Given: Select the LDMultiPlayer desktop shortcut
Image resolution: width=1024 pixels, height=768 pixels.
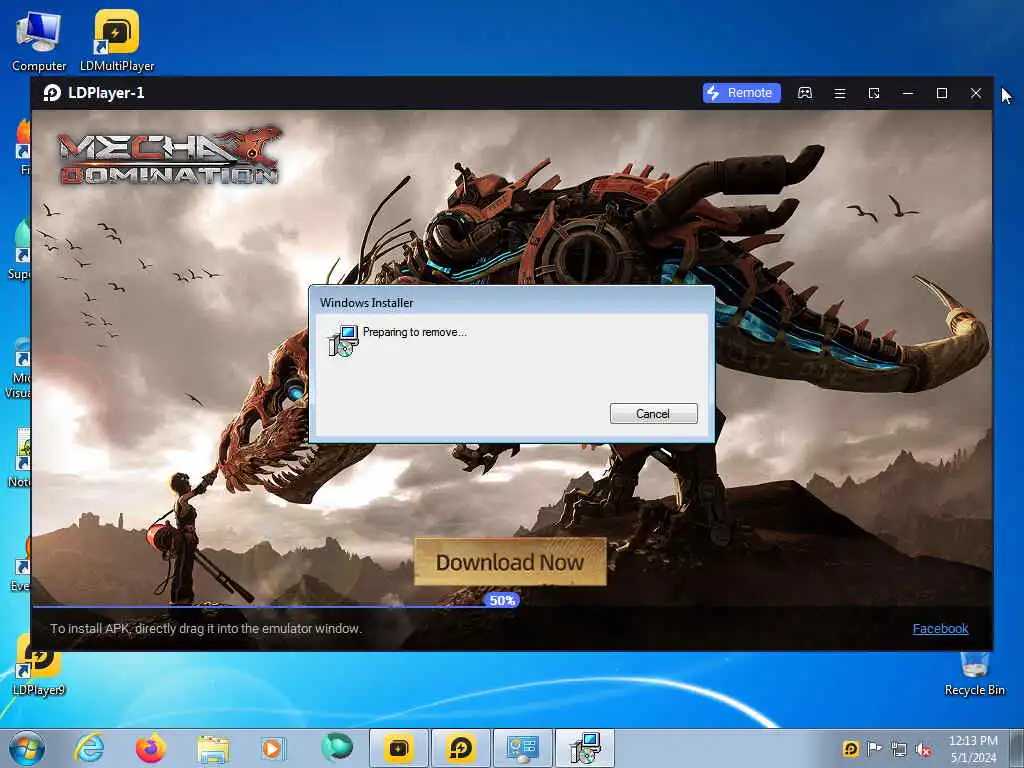Looking at the screenshot, I should coord(117,41).
